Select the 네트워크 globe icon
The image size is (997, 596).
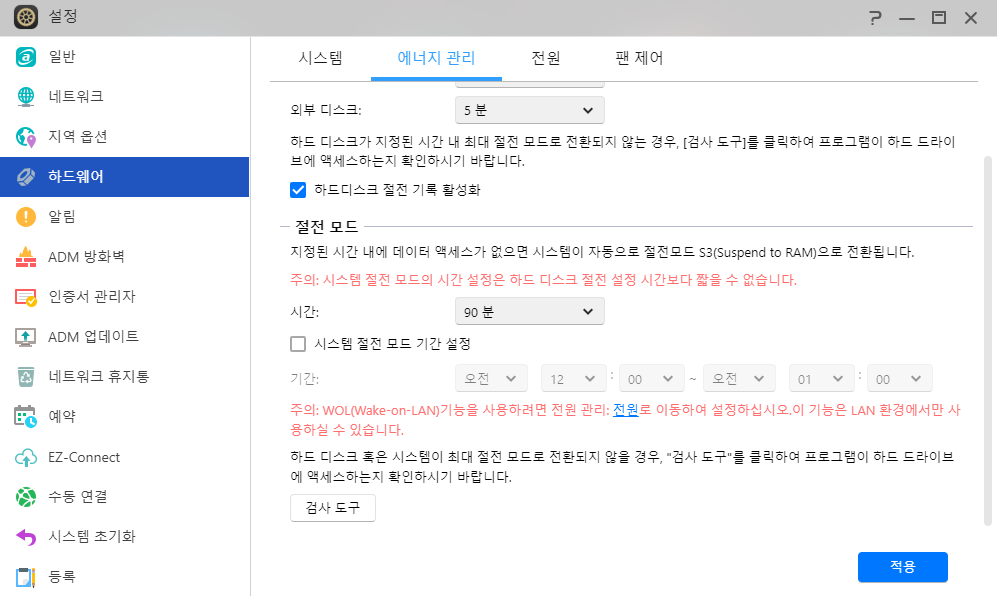[x=25, y=97]
